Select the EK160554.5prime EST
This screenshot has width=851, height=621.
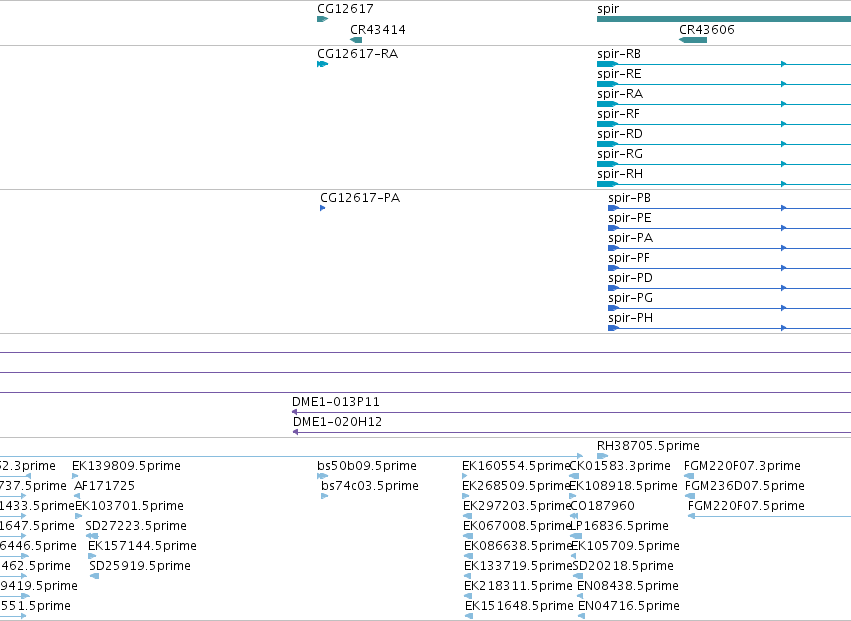(465, 476)
